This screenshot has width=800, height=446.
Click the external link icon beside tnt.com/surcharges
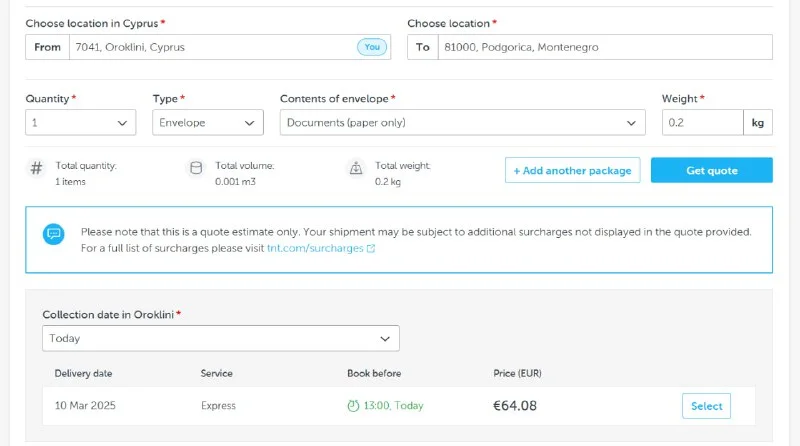pos(371,248)
